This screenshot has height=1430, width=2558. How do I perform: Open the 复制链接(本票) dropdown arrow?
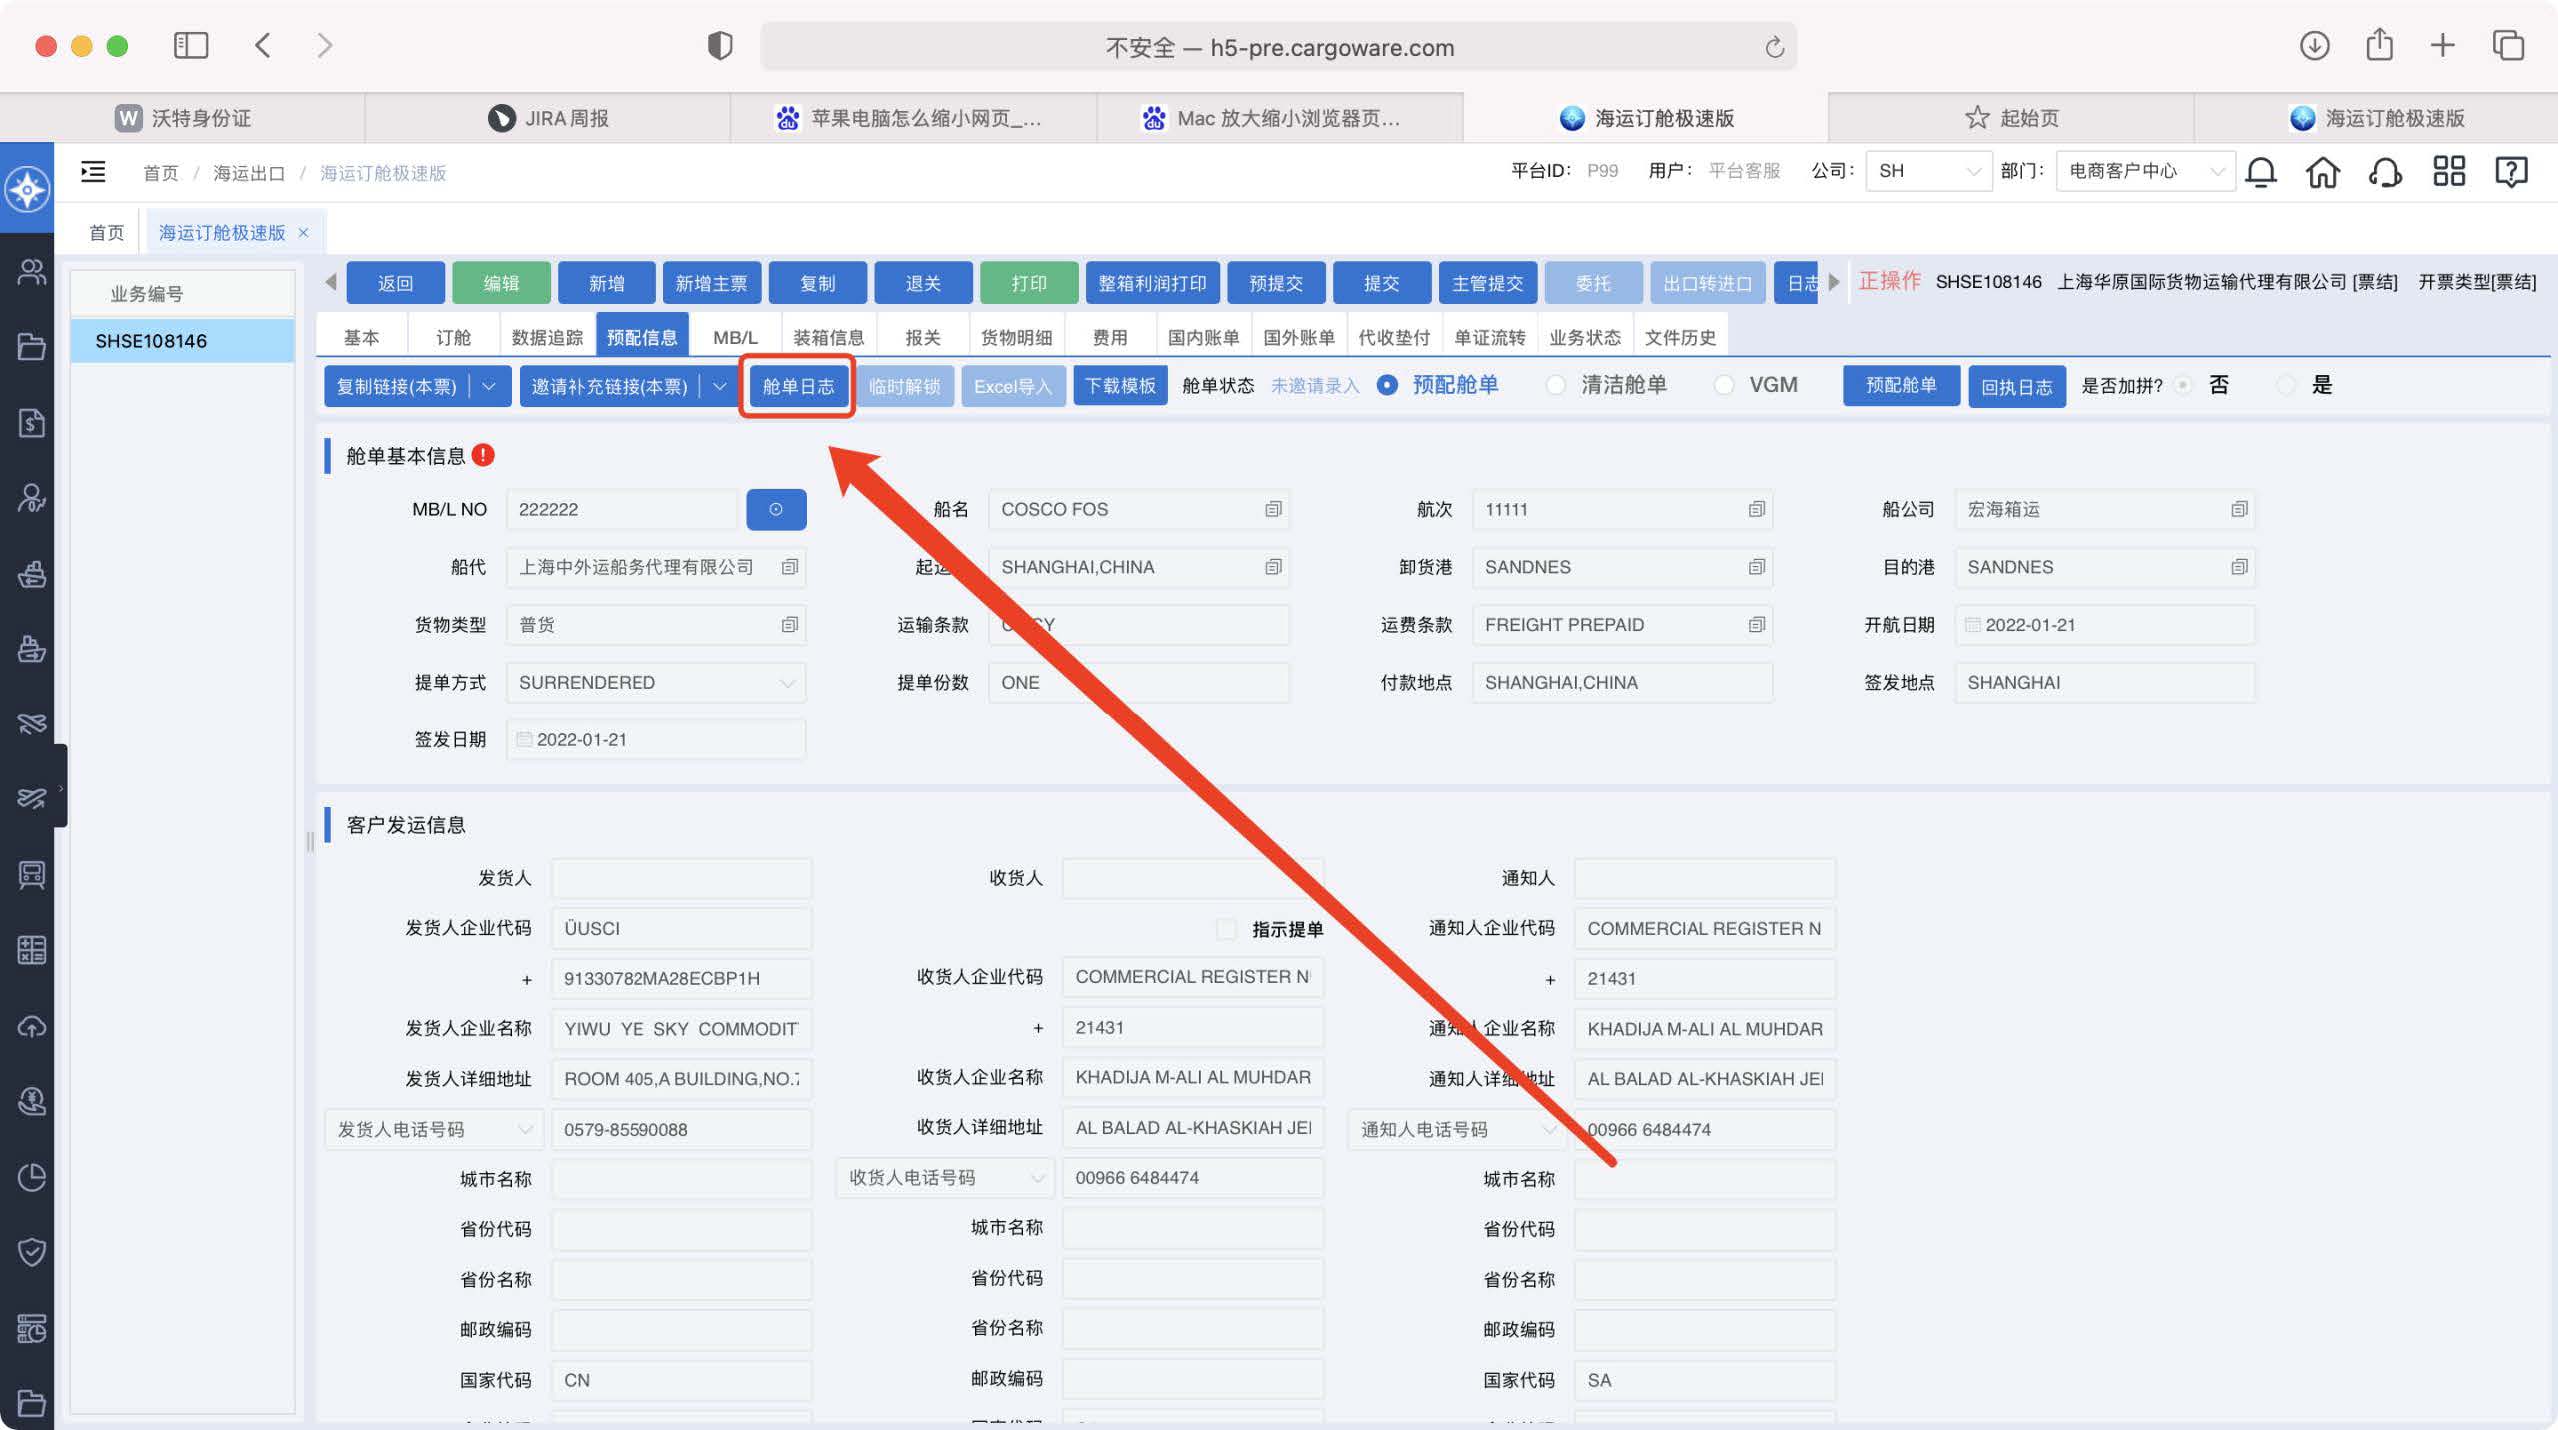tap(489, 386)
